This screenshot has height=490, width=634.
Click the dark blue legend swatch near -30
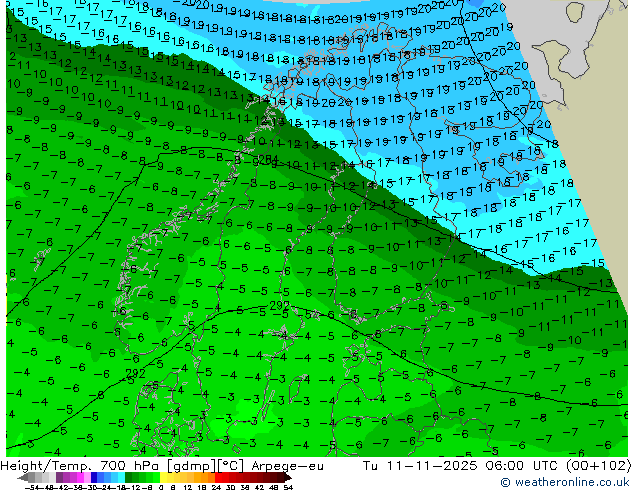point(94,478)
